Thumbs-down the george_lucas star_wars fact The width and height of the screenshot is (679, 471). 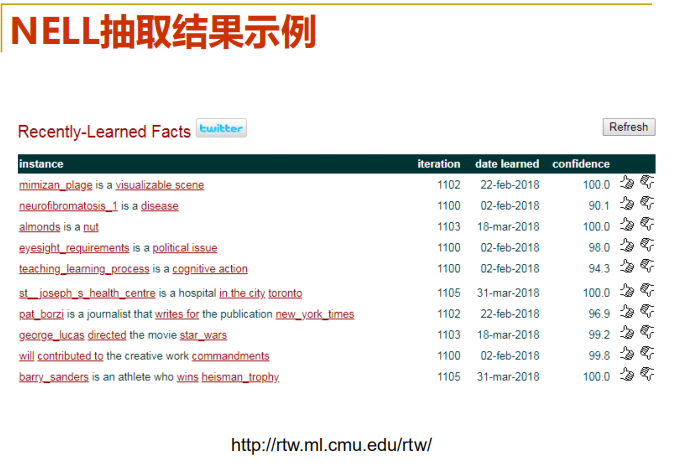pyautogui.click(x=647, y=333)
